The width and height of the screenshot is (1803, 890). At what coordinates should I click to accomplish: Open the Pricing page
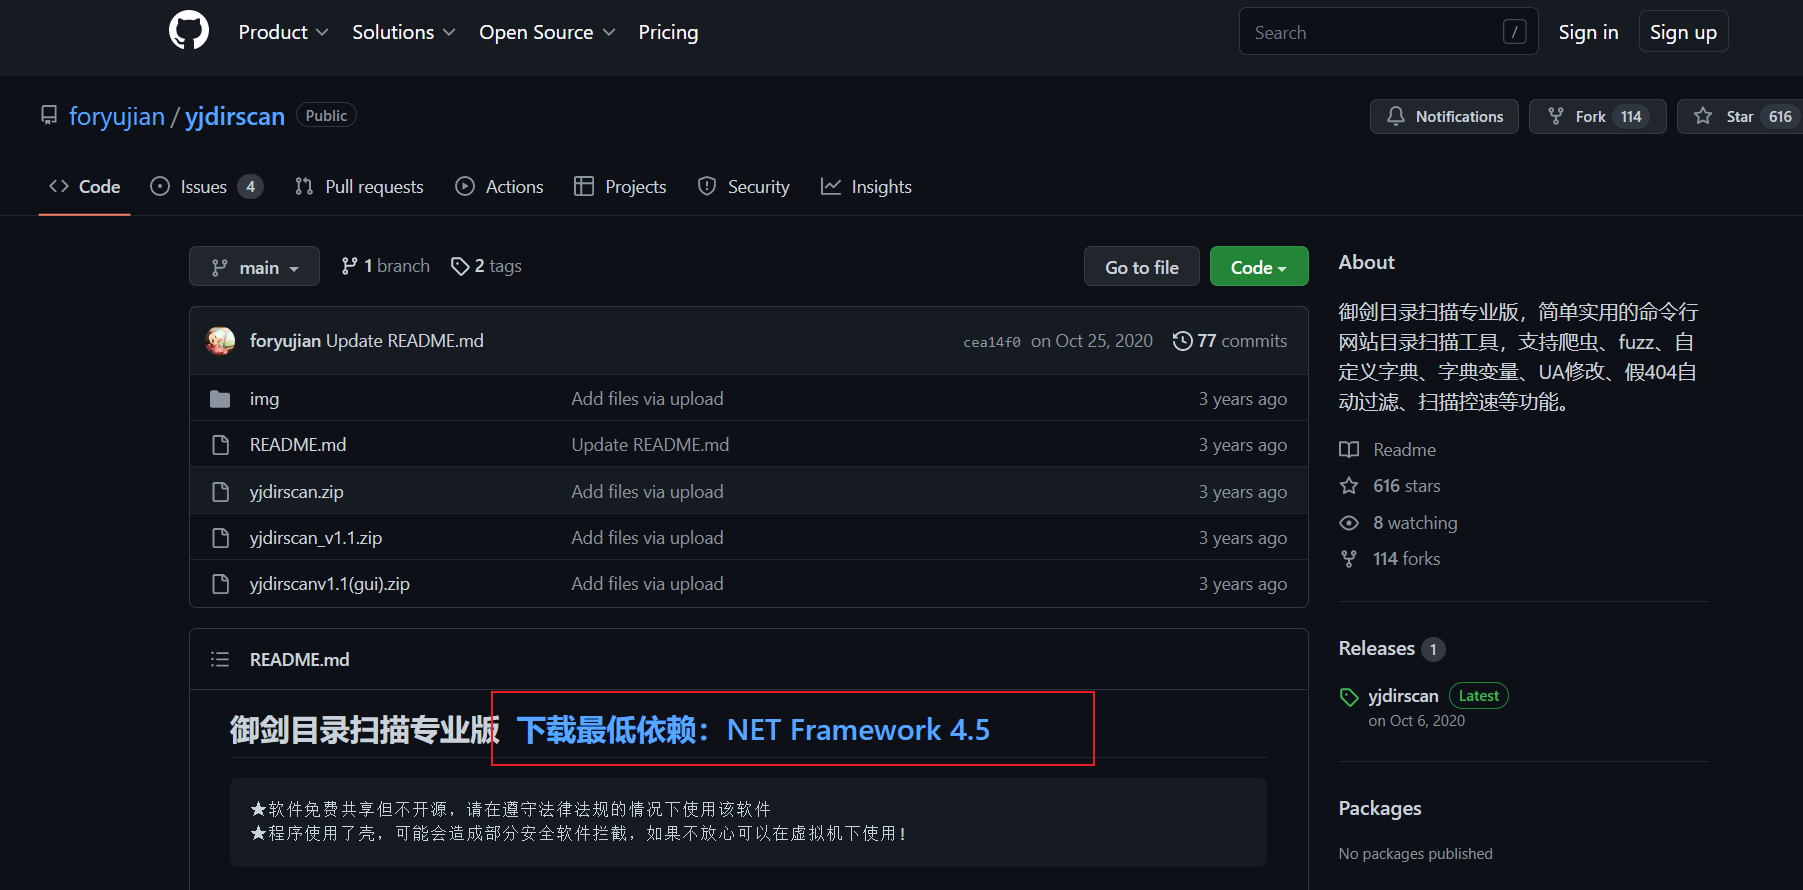pos(668,32)
